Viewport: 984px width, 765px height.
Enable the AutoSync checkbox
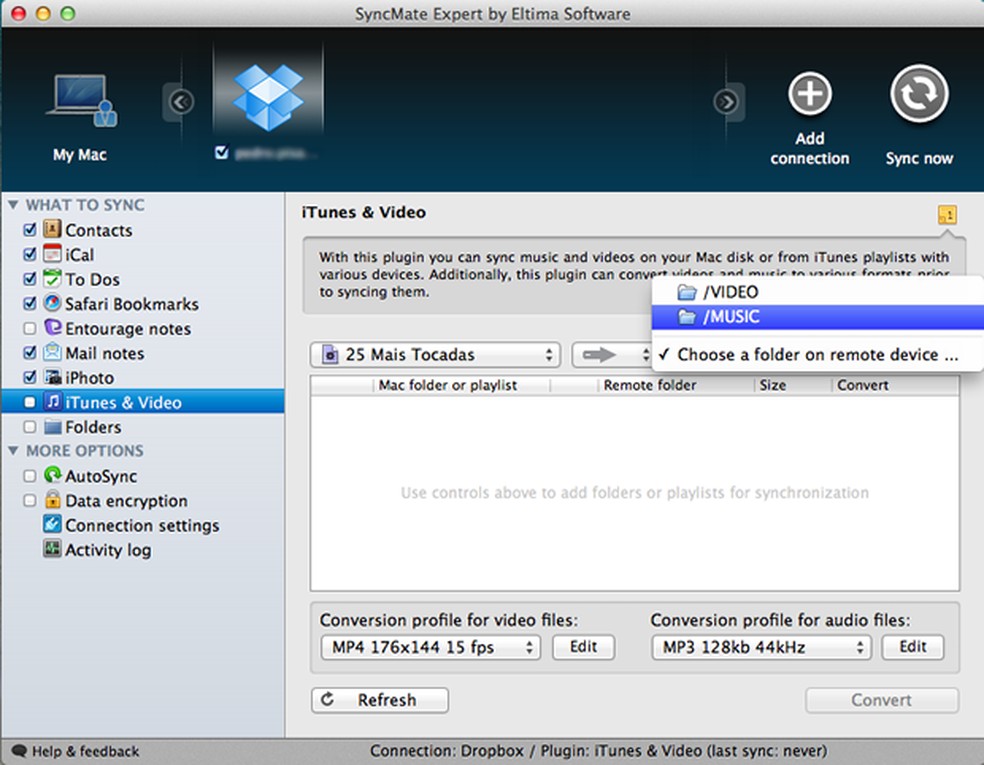point(29,476)
